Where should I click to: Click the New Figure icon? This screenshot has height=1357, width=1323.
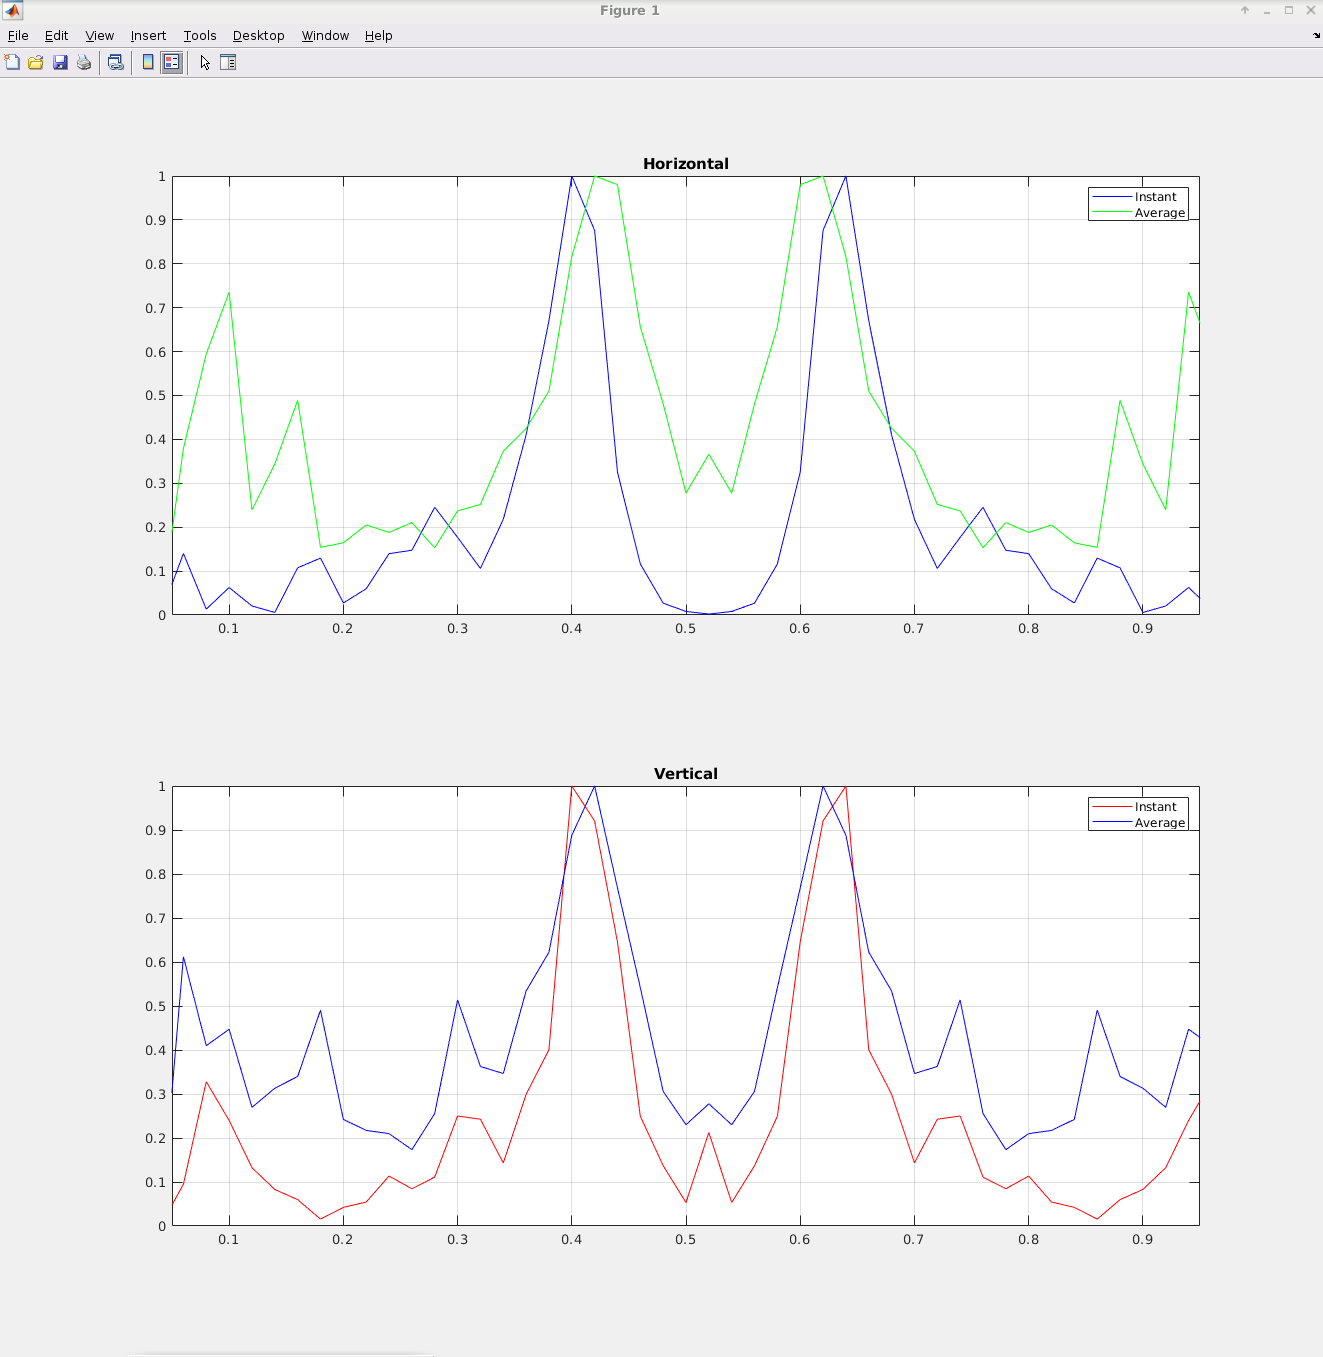click(12, 62)
